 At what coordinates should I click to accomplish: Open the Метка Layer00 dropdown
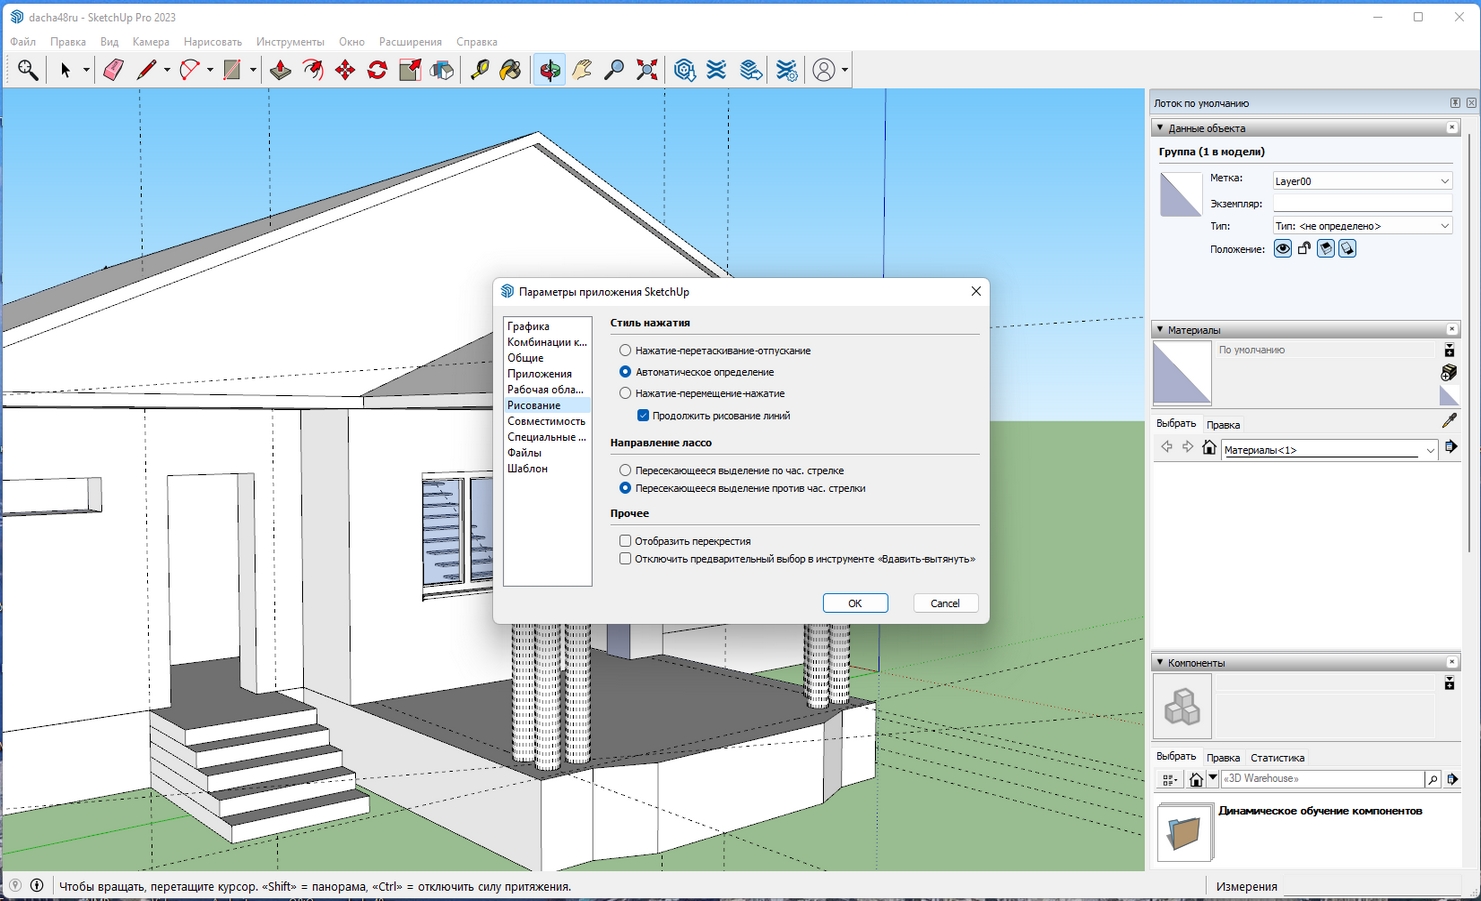[1362, 181]
